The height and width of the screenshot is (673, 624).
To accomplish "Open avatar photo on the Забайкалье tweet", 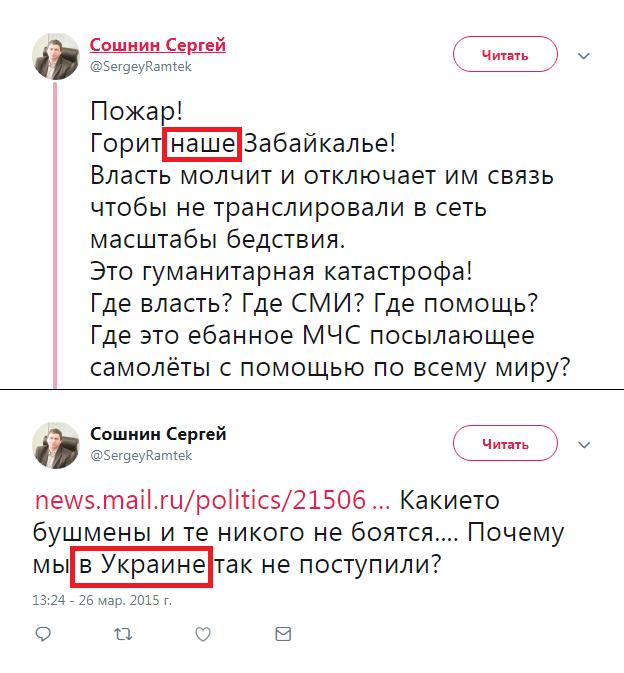I will pyautogui.click(x=56, y=55).
